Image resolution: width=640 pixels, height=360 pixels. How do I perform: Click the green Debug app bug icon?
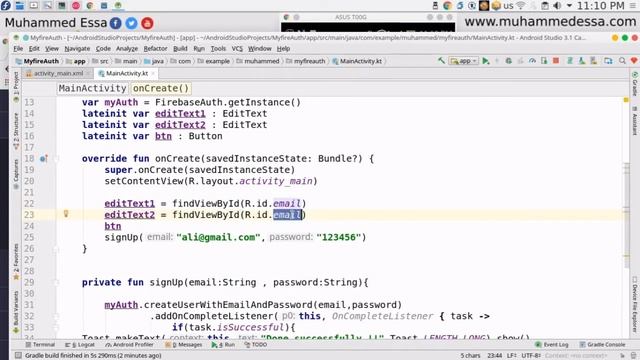tap(509, 61)
